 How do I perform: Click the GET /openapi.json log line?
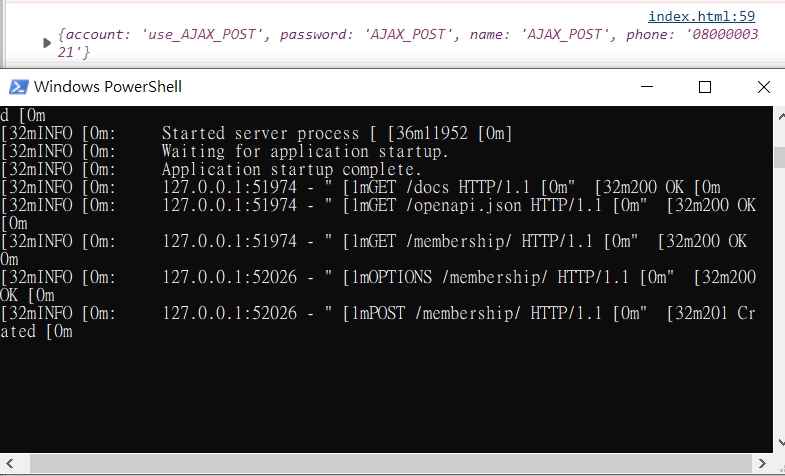378,214
